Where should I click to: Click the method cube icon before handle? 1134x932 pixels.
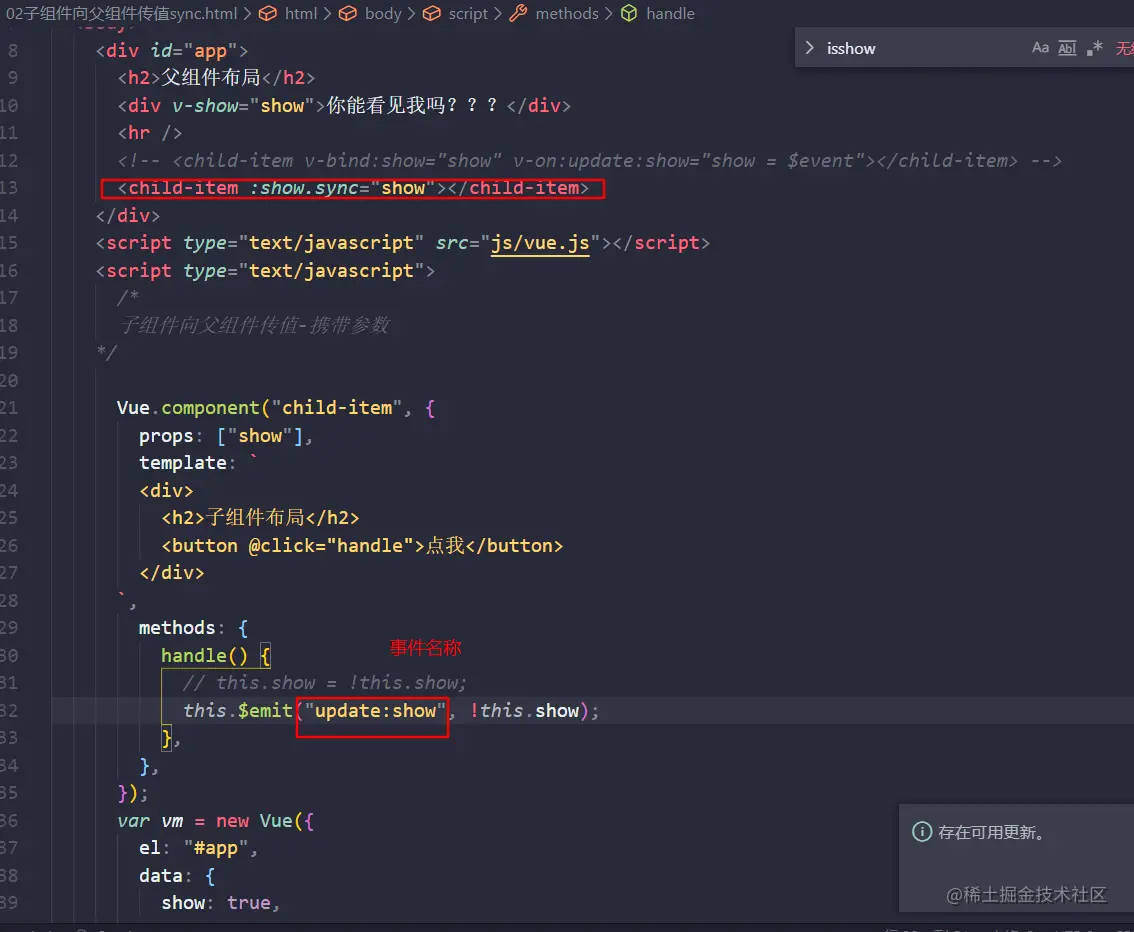point(629,13)
